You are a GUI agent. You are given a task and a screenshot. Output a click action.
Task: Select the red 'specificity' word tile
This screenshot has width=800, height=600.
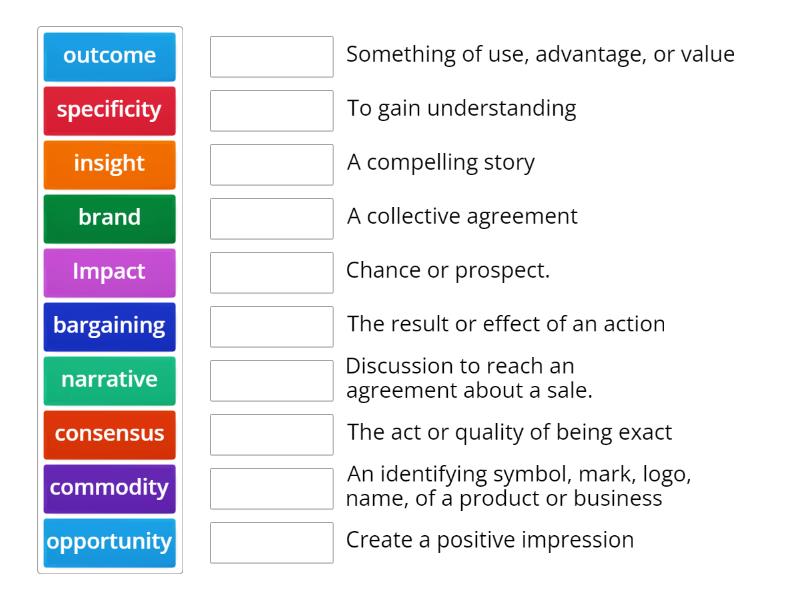[x=109, y=110]
